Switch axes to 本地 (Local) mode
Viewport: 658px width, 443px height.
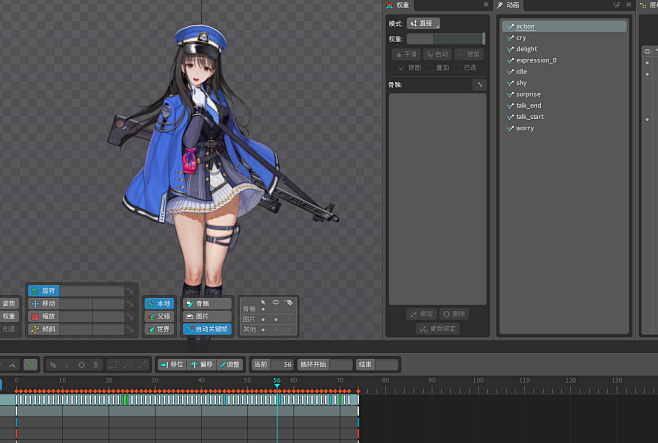click(159, 303)
